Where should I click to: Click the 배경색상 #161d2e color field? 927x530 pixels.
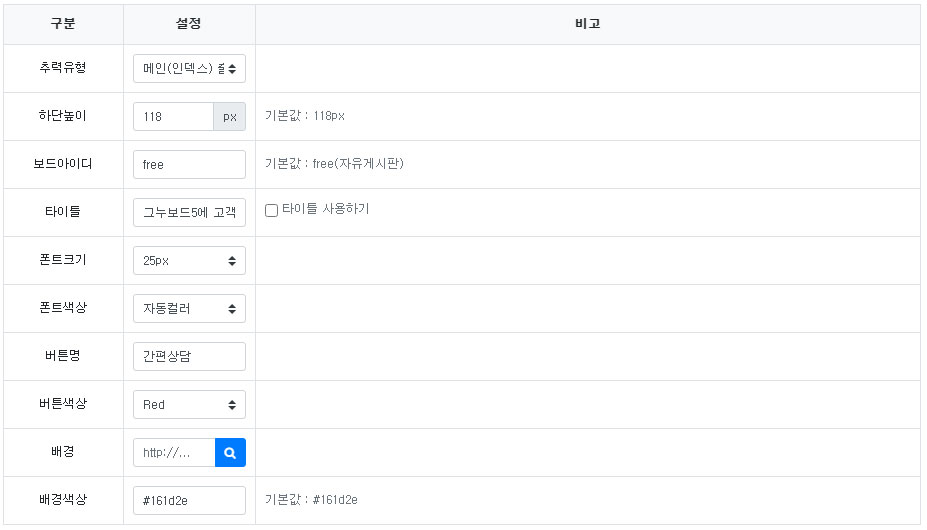click(x=189, y=501)
